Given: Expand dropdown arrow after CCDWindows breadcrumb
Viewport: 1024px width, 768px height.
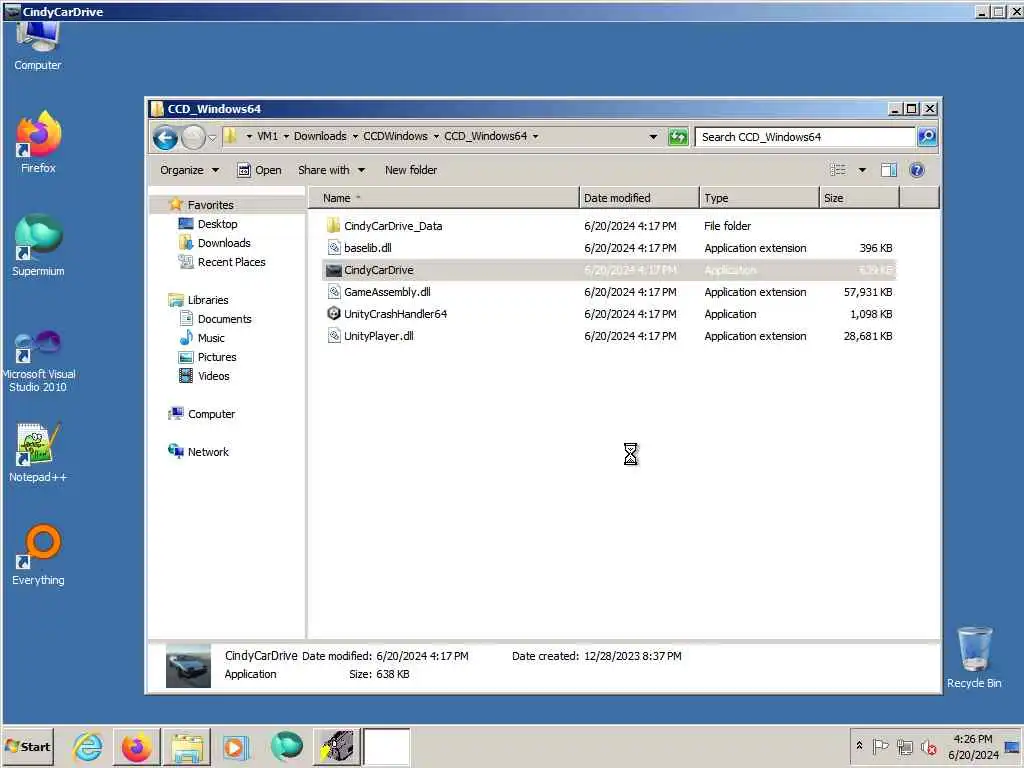Looking at the screenshot, I should [x=436, y=136].
